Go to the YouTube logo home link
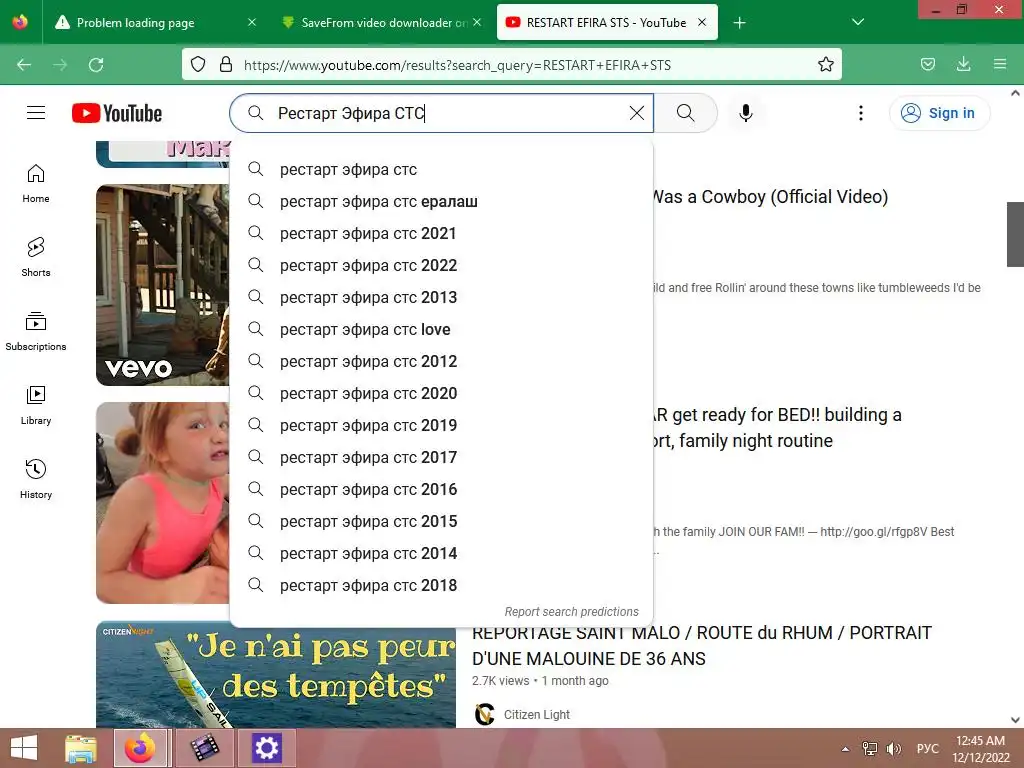 (117, 113)
